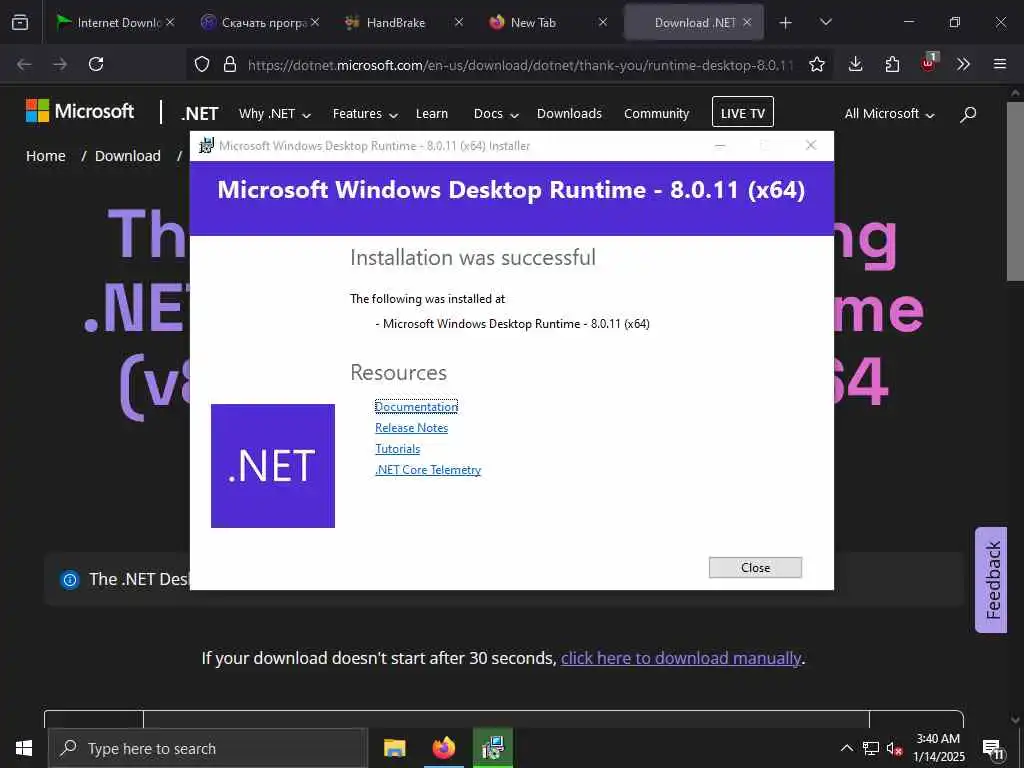1024x768 pixels.
Task: Click the Close button in installer
Action: coord(755,568)
